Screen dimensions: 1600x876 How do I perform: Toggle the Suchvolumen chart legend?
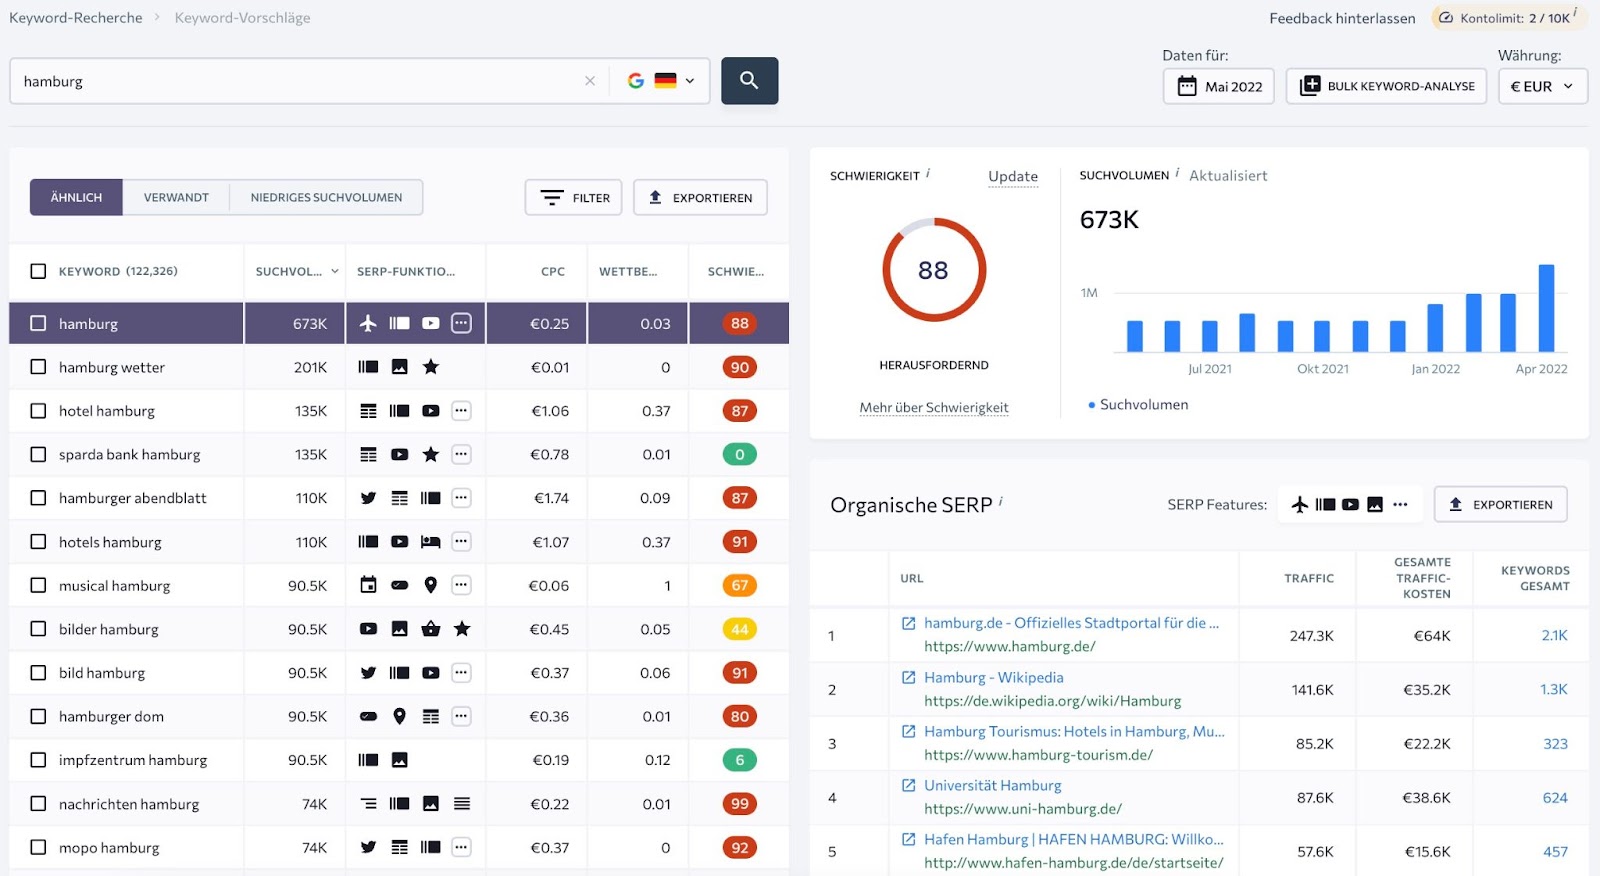point(1139,405)
